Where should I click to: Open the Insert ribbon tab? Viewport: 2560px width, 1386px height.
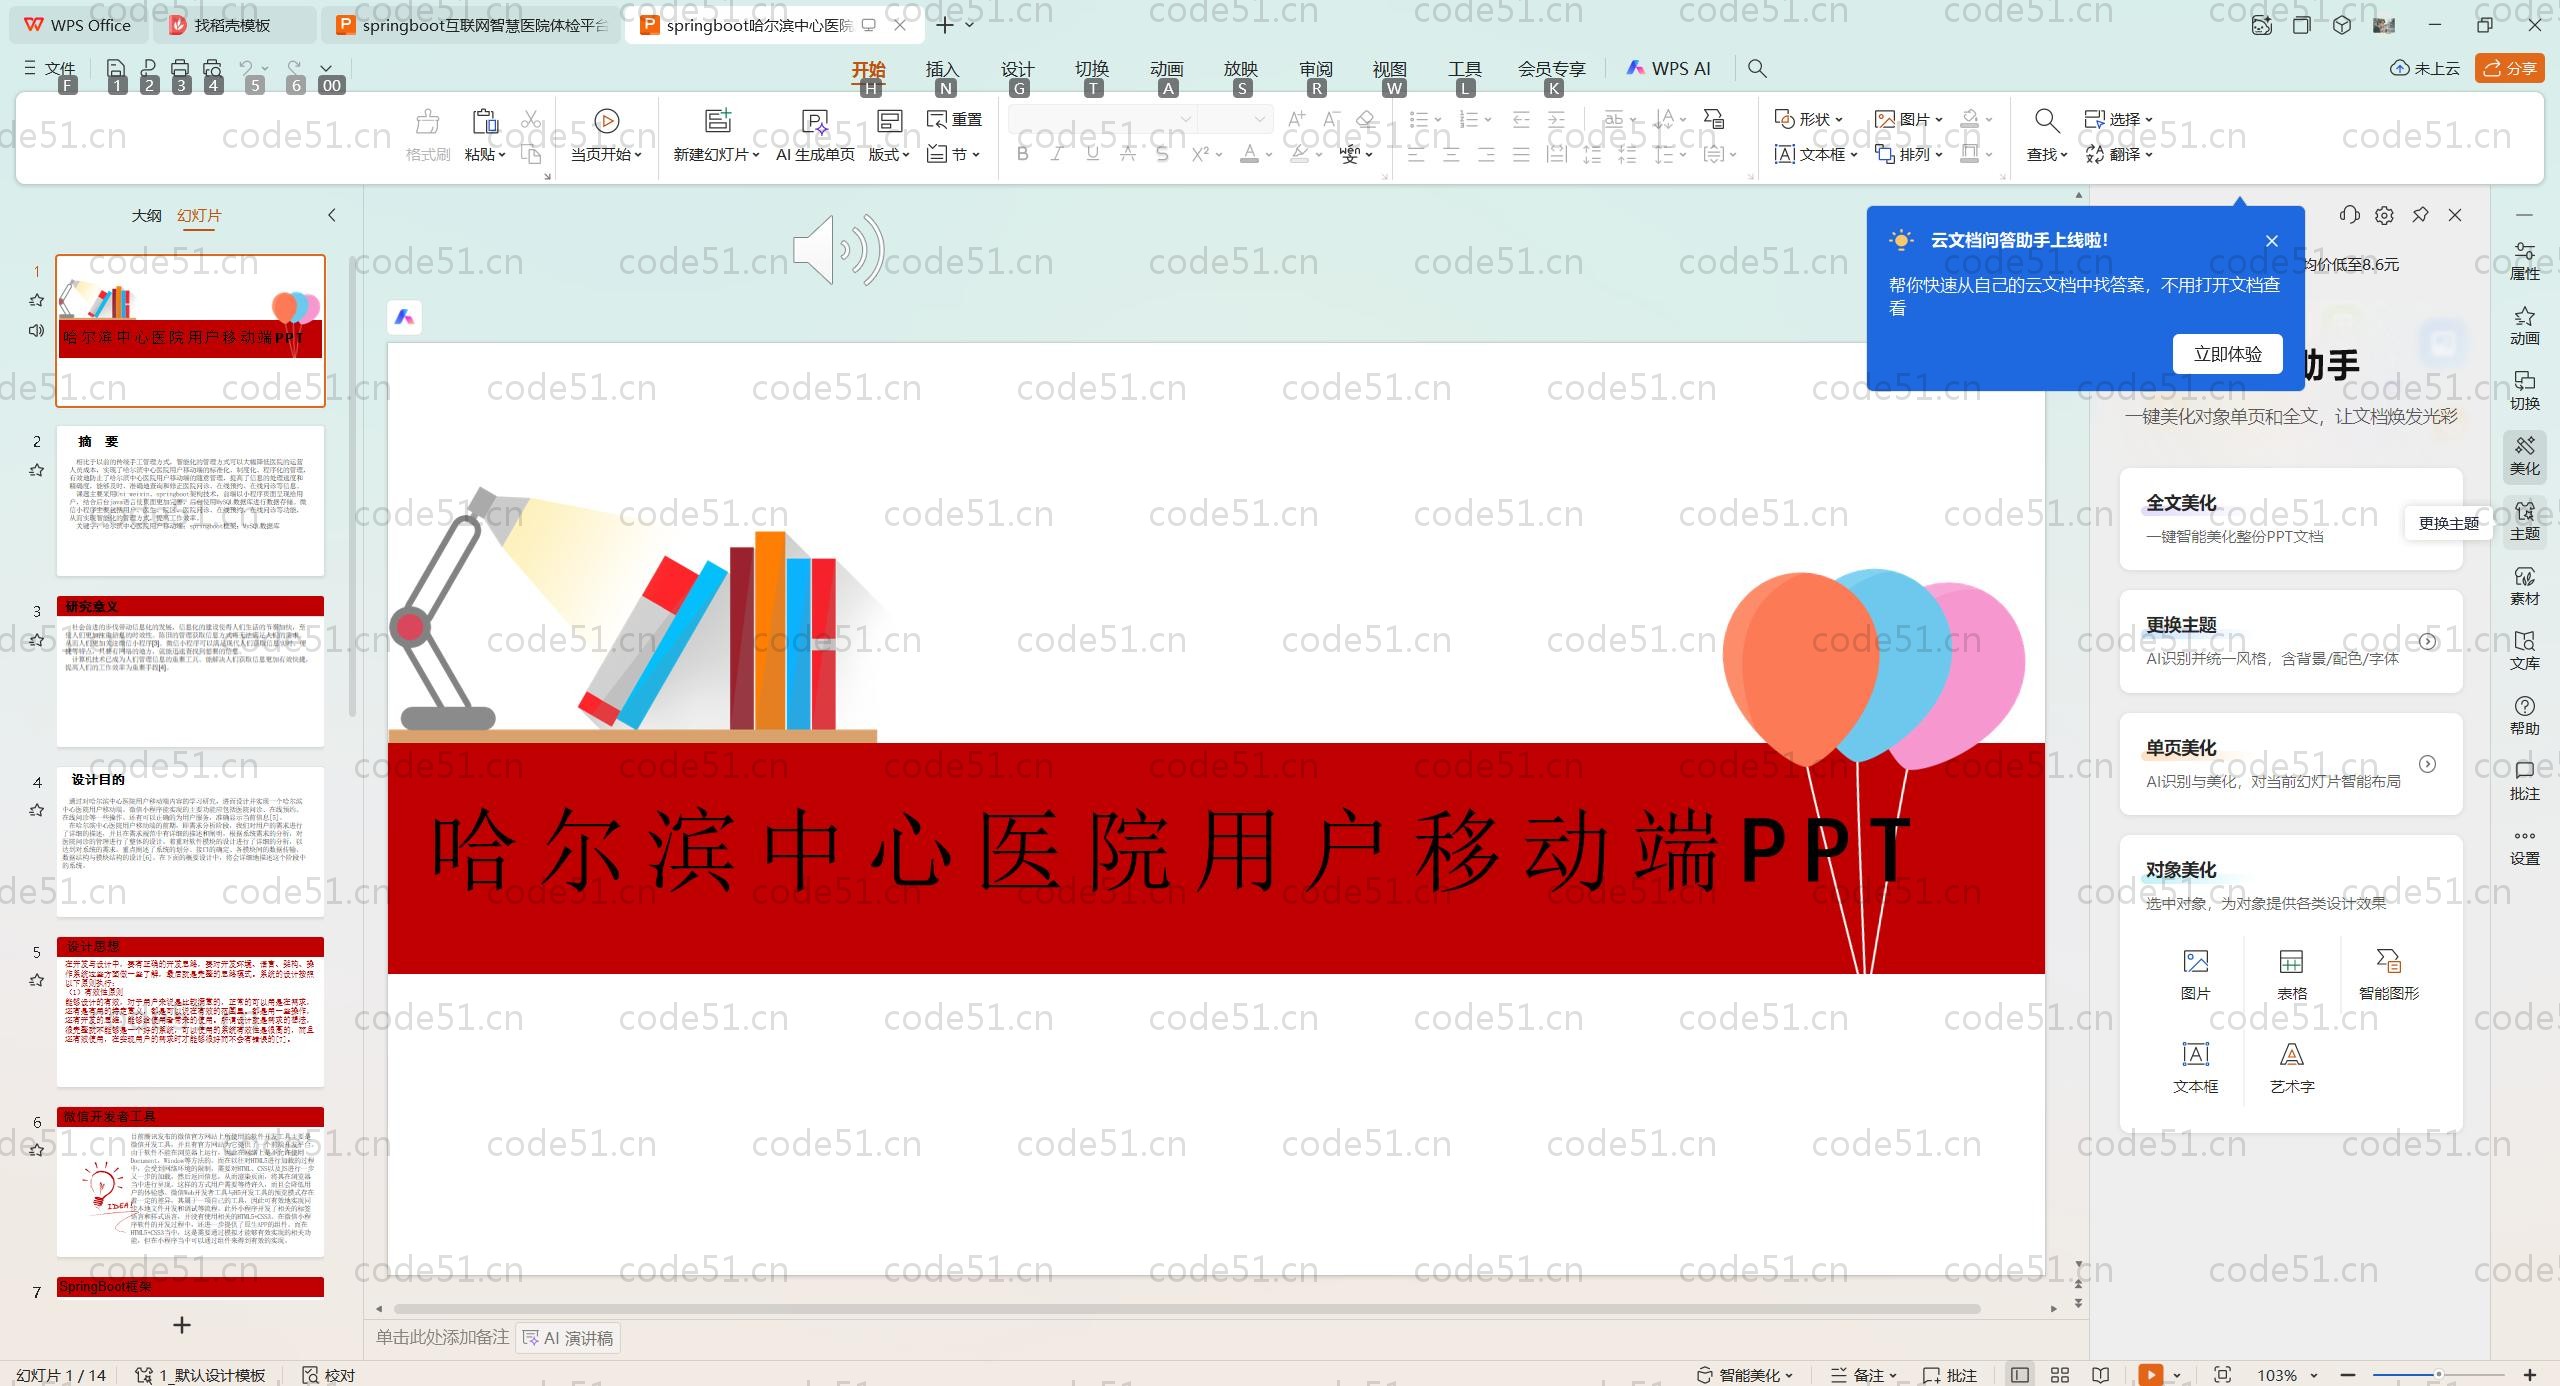(941, 69)
